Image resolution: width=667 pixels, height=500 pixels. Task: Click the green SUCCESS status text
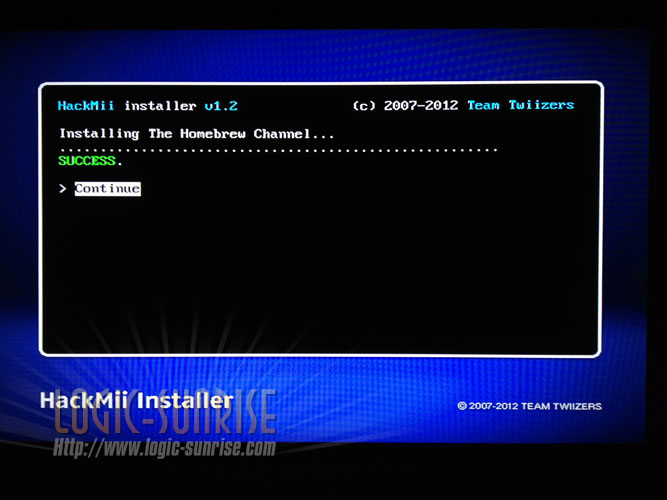coord(87,161)
